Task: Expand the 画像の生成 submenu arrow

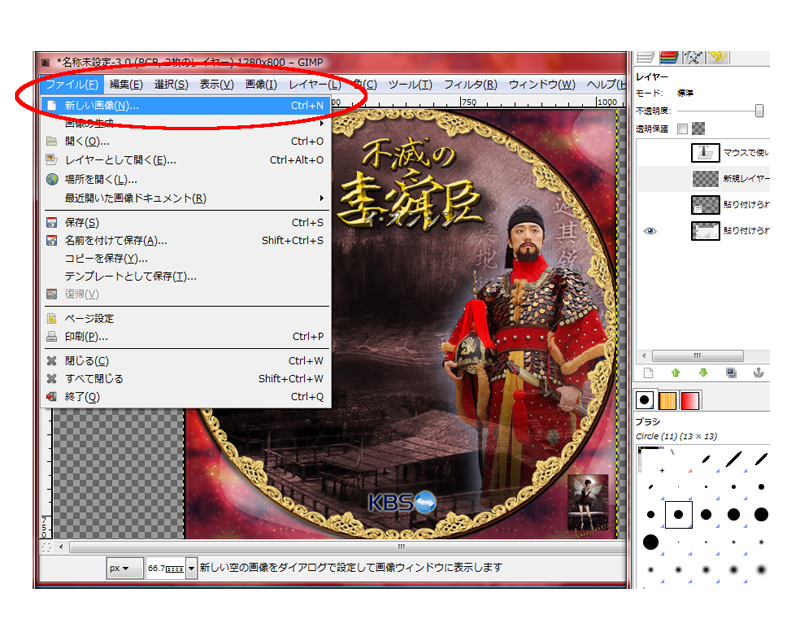Action: tap(321, 123)
